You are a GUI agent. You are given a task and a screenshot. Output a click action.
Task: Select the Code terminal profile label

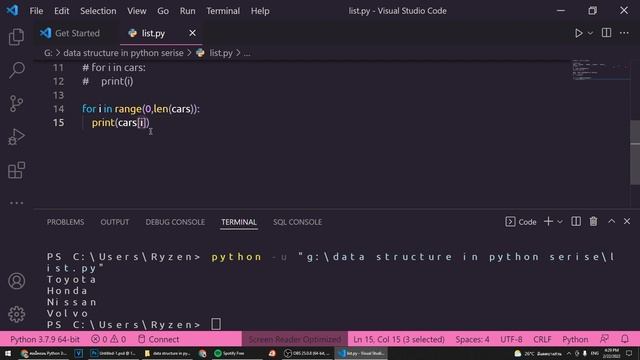tap(521, 222)
